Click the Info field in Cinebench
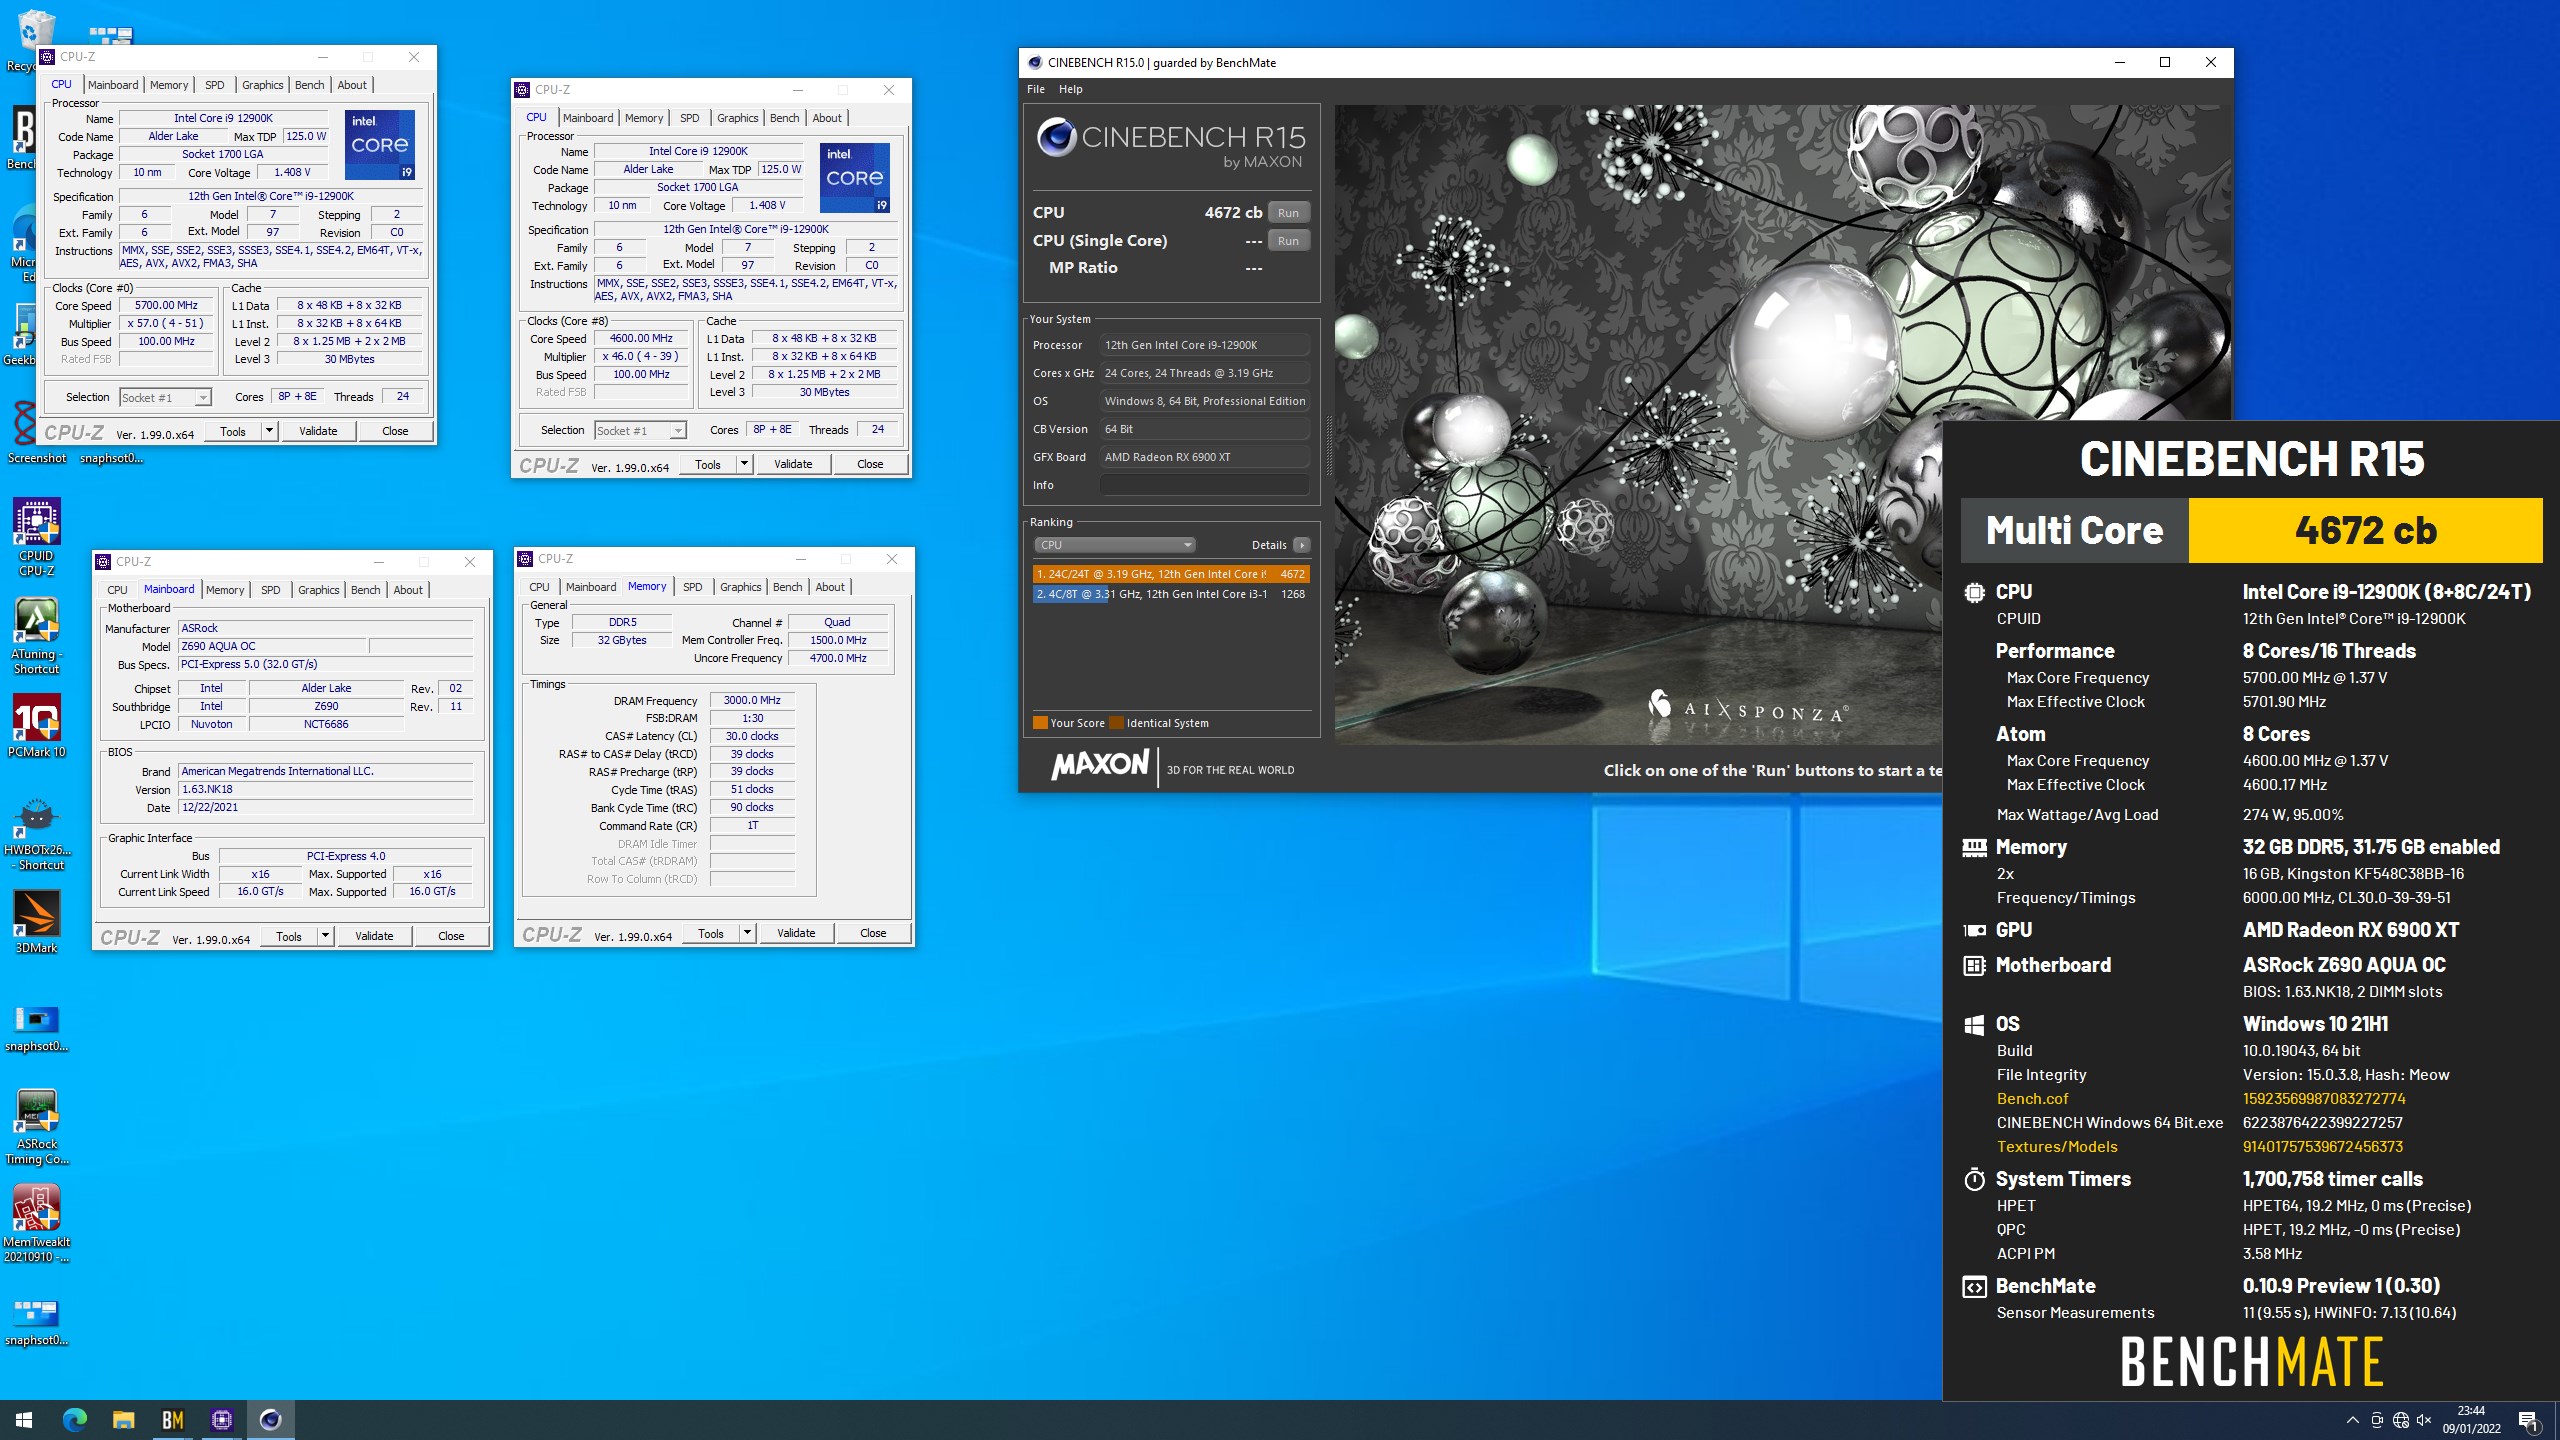 click(x=1204, y=485)
